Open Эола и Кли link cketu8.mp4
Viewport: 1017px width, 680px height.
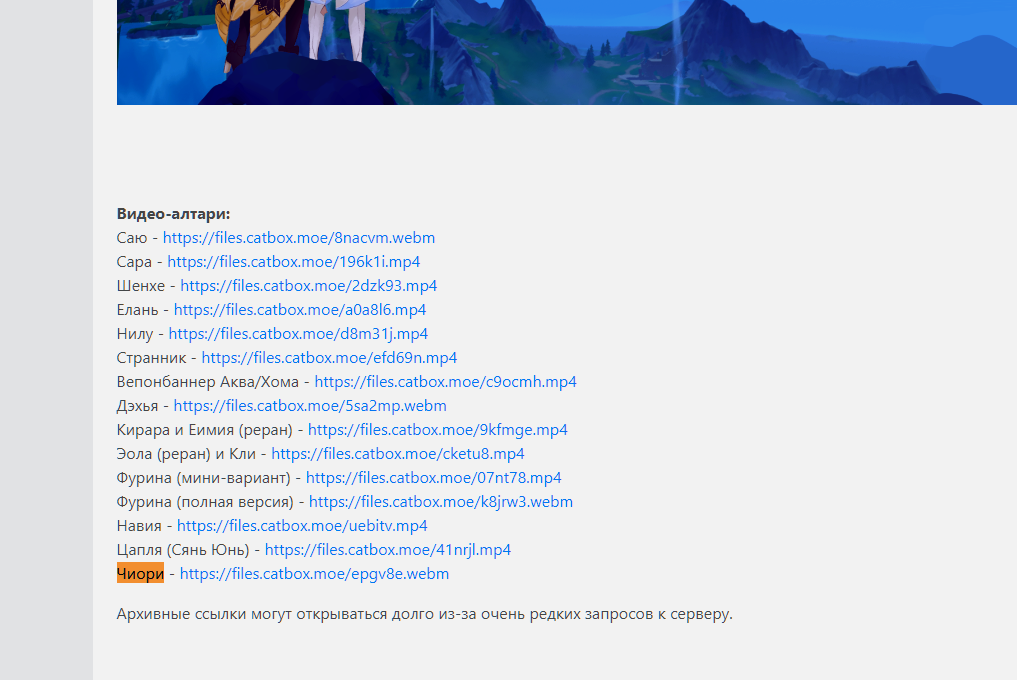(x=398, y=454)
